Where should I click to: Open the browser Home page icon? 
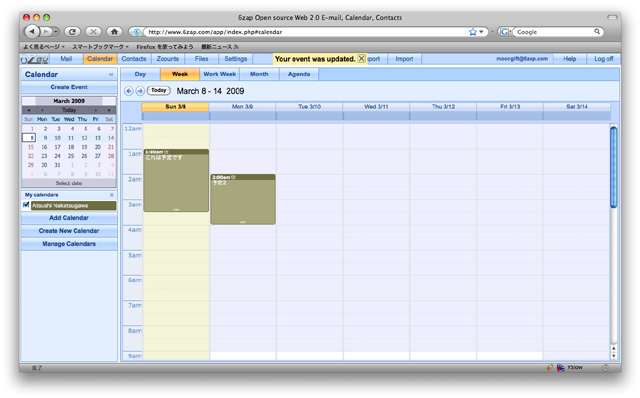coord(114,31)
